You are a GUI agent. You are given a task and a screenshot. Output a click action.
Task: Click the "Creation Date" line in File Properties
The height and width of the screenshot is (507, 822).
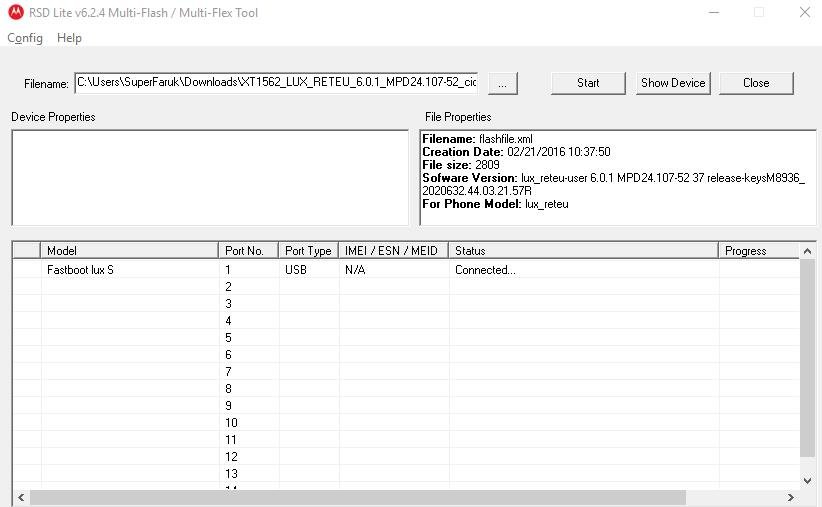point(516,152)
